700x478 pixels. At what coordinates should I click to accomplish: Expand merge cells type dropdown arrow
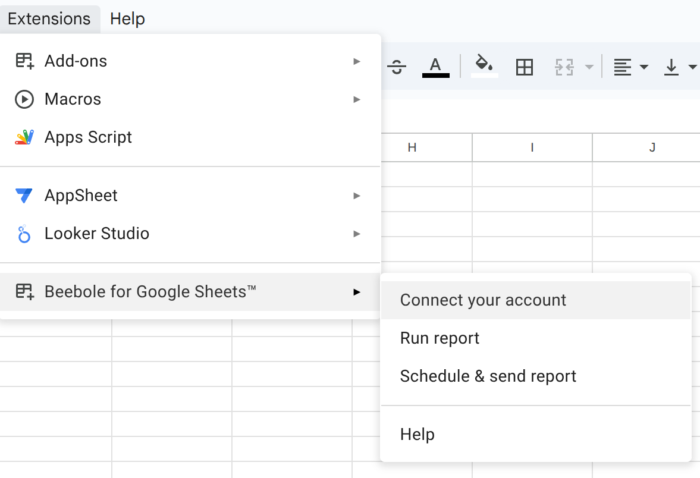[589, 67]
